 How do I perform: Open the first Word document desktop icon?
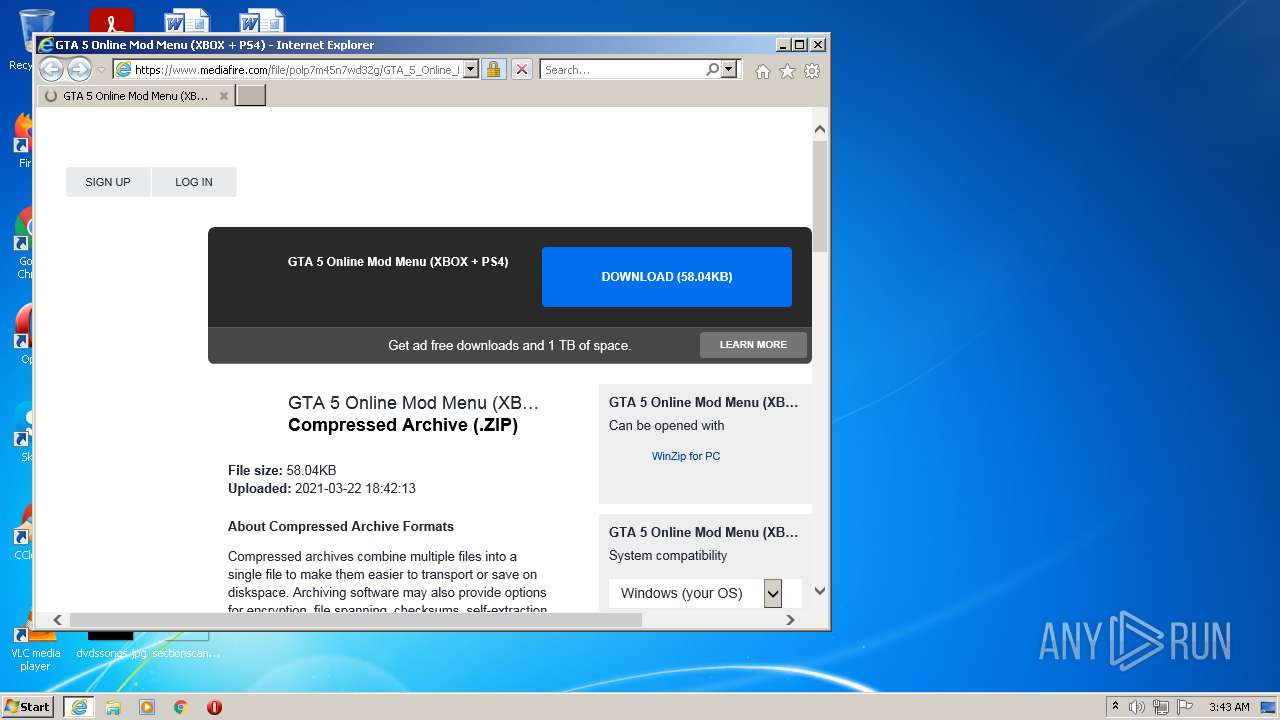click(187, 21)
